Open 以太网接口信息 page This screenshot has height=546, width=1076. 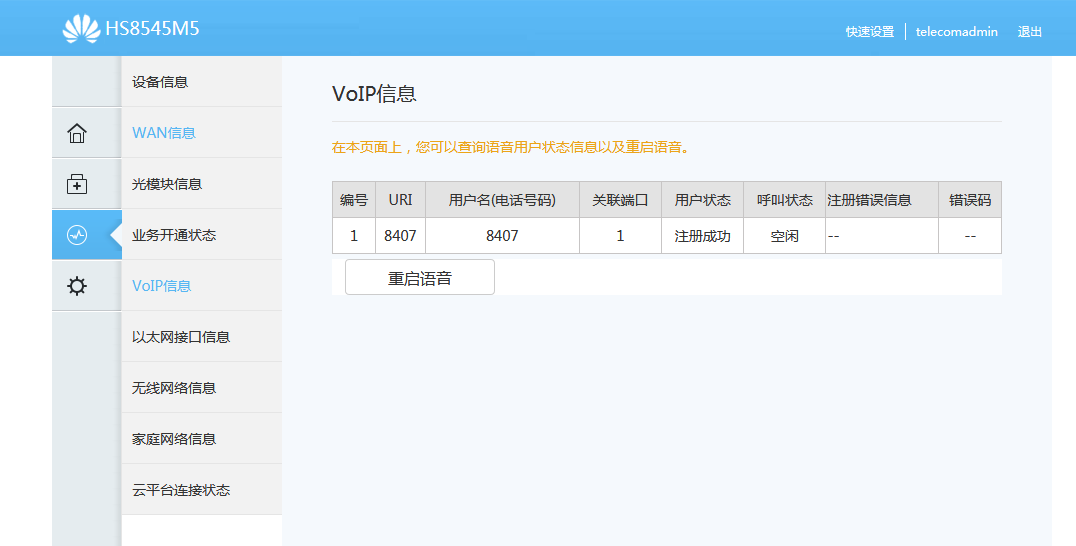[x=181, y=337]
